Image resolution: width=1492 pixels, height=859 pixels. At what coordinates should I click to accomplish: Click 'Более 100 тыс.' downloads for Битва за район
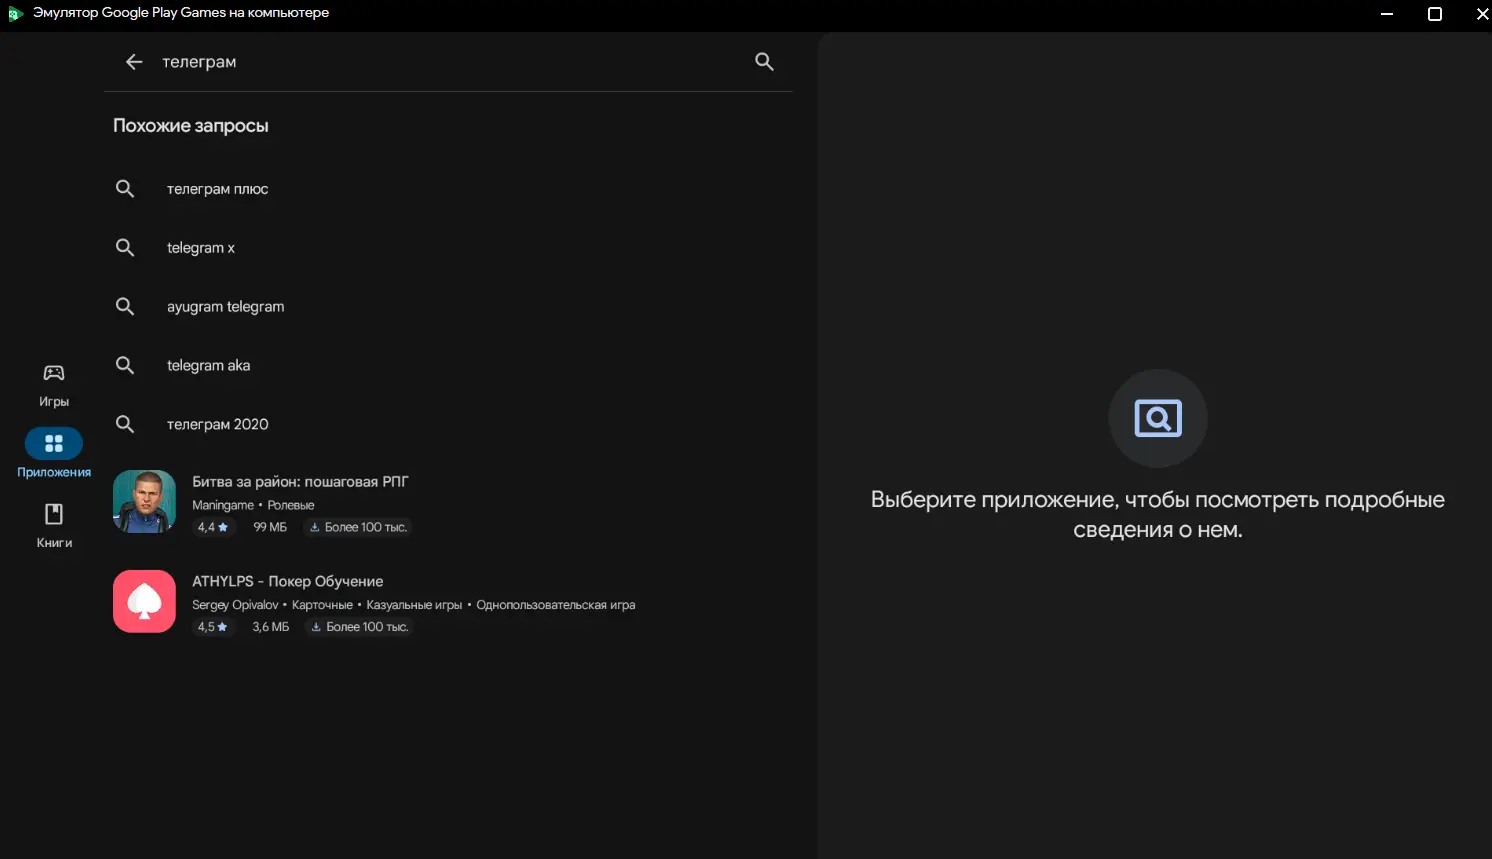pos(359,527)
